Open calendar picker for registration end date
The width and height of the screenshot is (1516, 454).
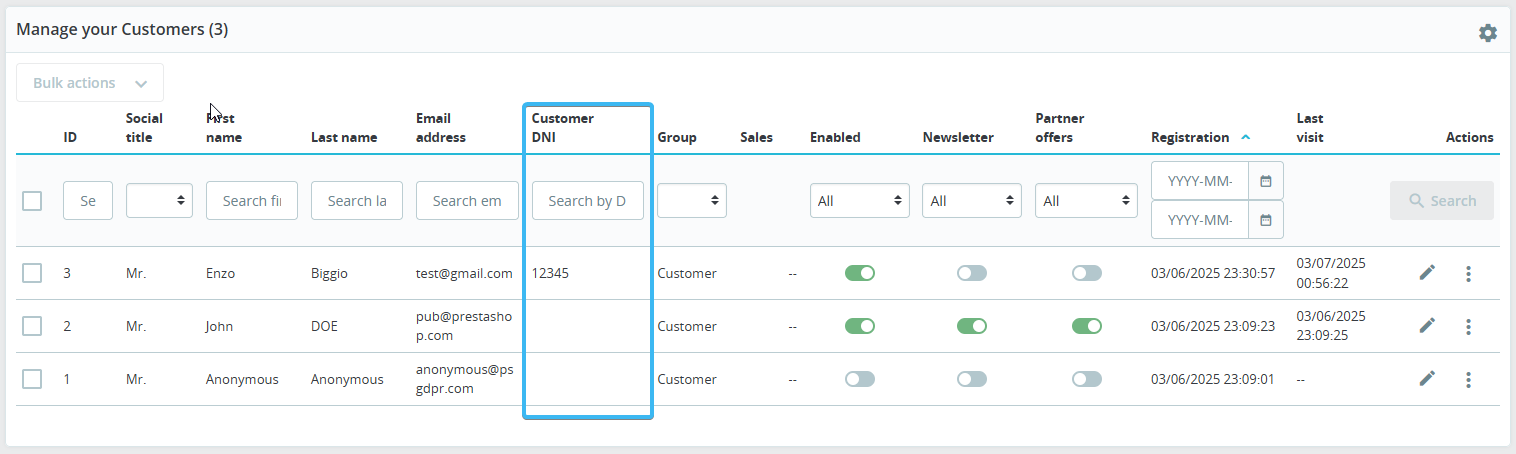point(1266,220)
